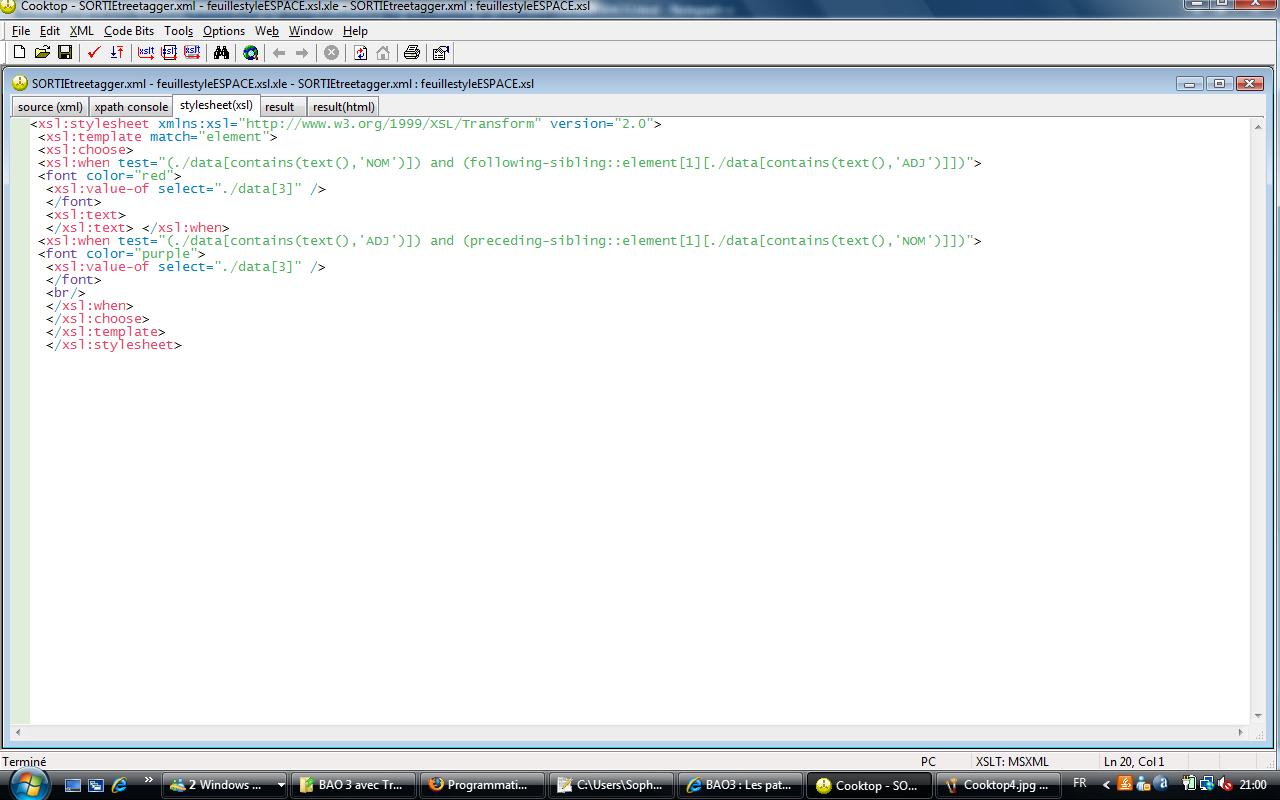Create a new file via toolbar
The image size is (1280, 800).
tap(19, 52)
